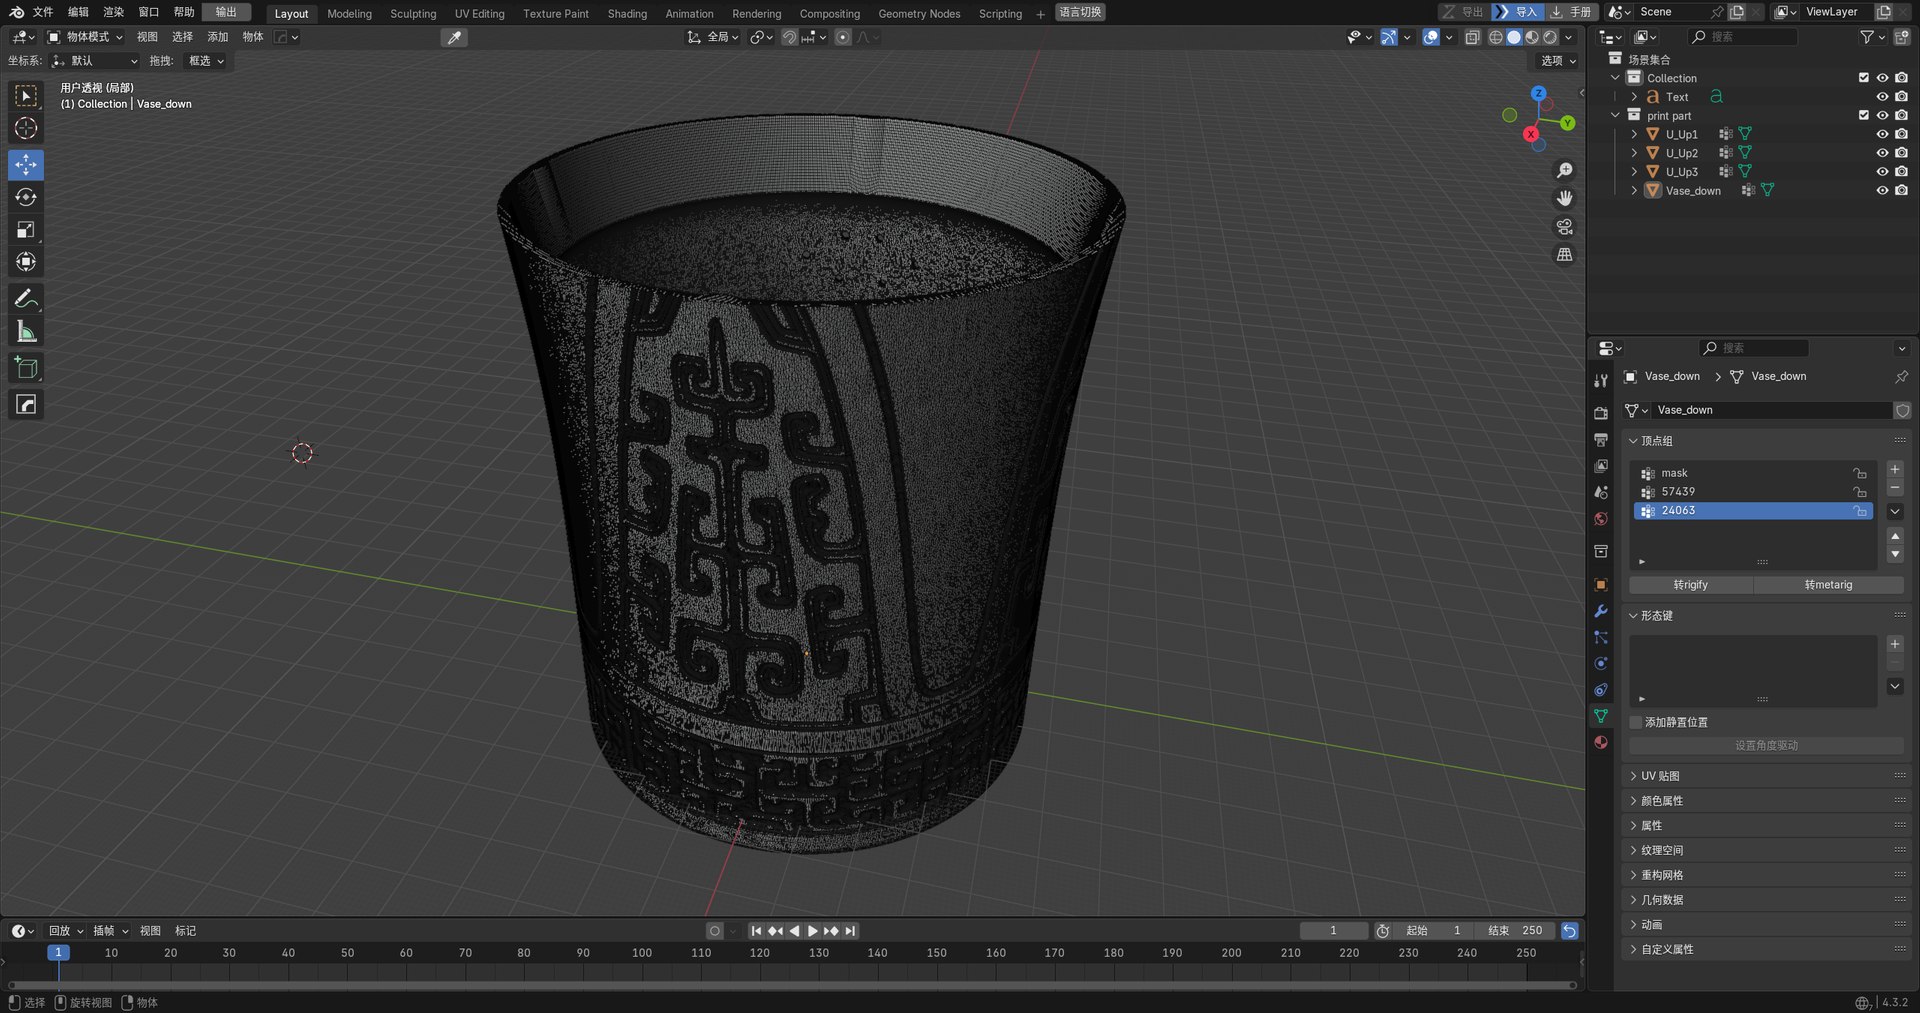Exclude the print part collection checkbox

click(1863, 115)
